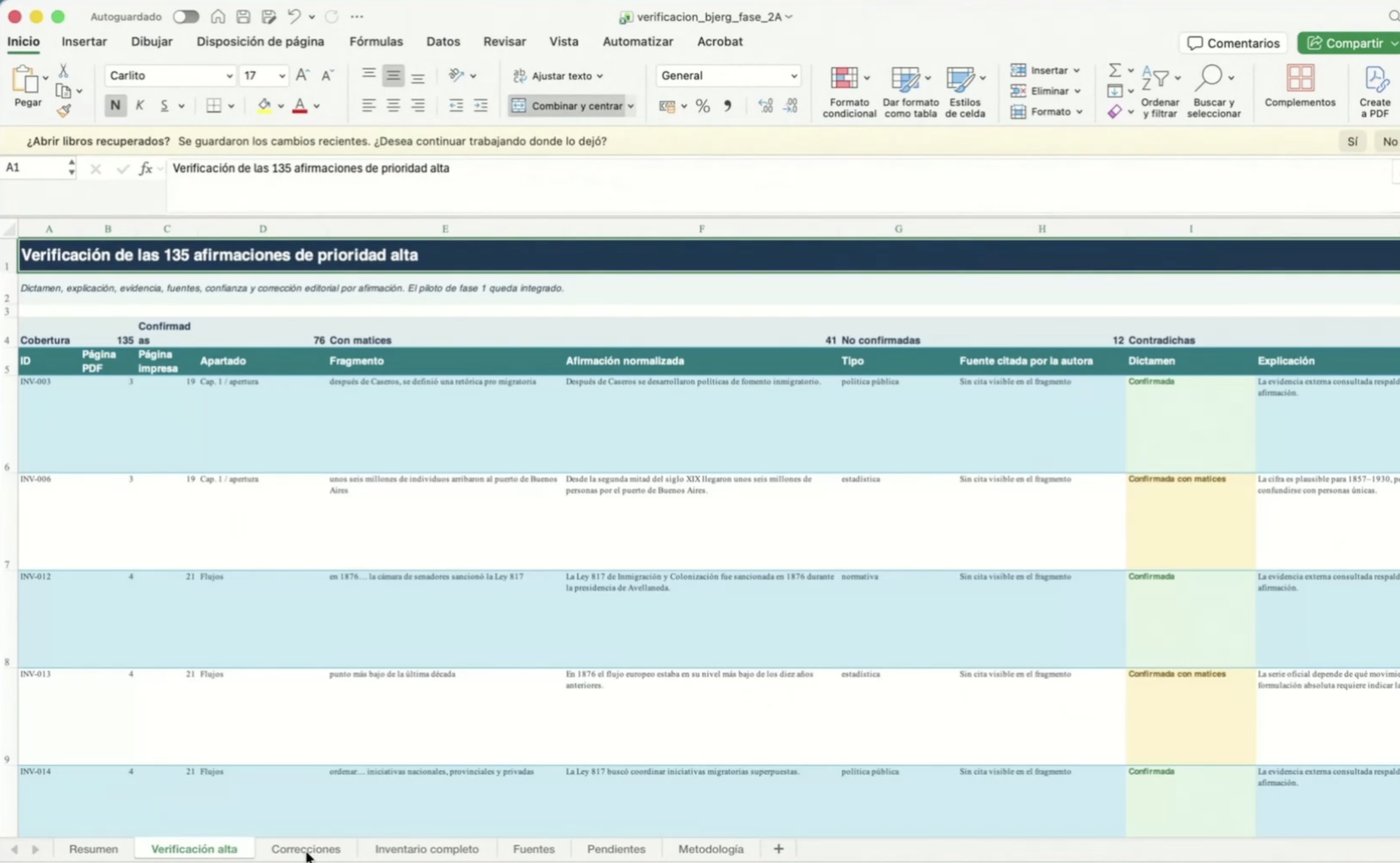
Task: Open the Correcciones sheet tab
Action: pyautogui.click(x=305, y=849)
